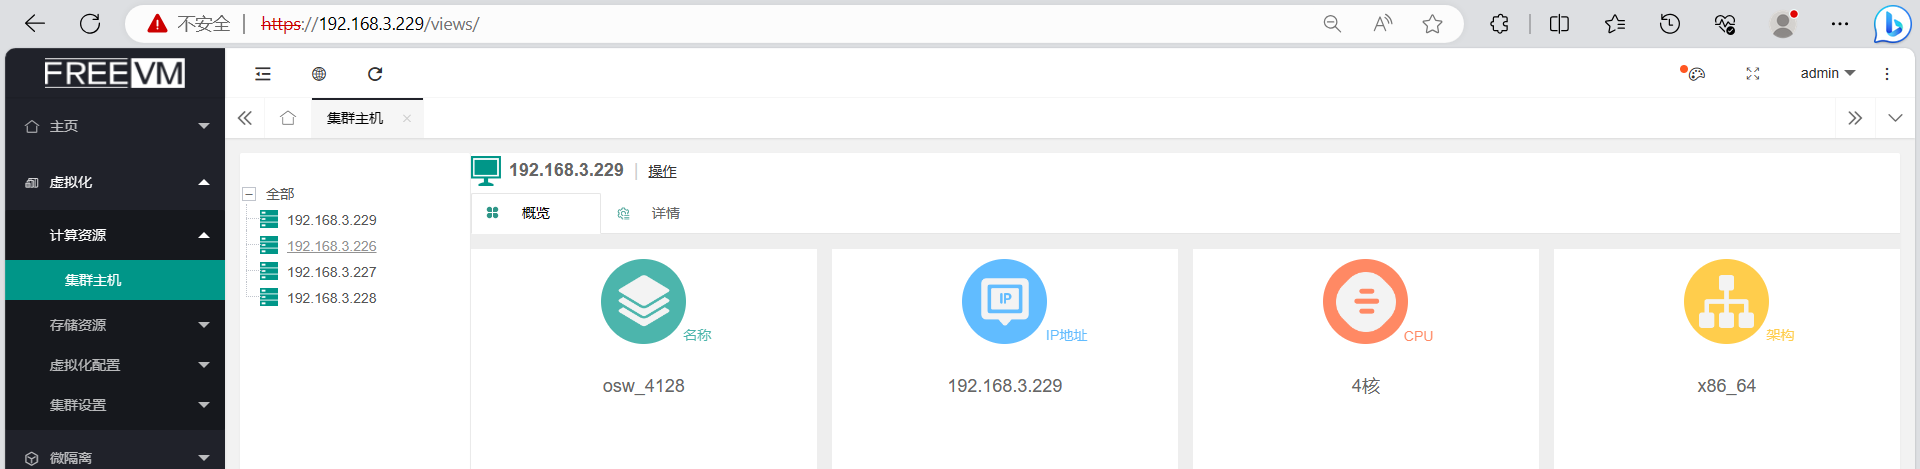Open the admin user dropdown

click(1828, 74)
